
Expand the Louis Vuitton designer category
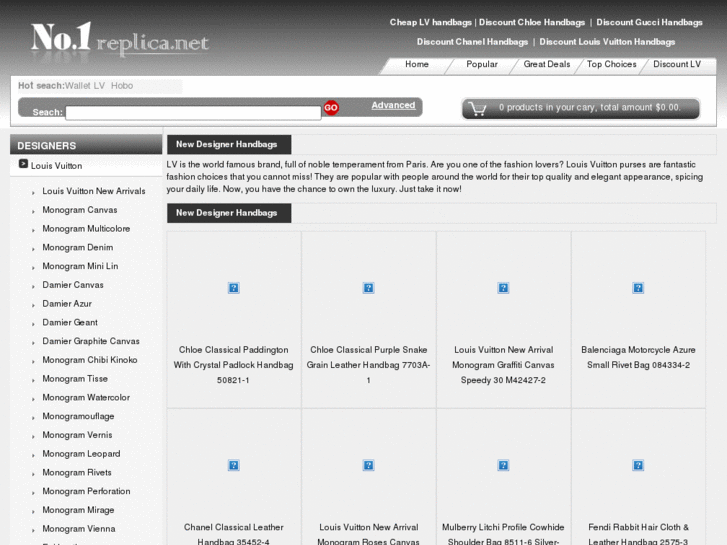click(57, 166)
